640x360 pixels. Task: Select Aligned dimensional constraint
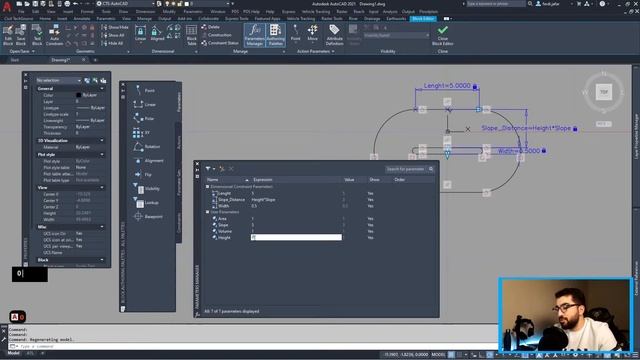pos(157,33)
